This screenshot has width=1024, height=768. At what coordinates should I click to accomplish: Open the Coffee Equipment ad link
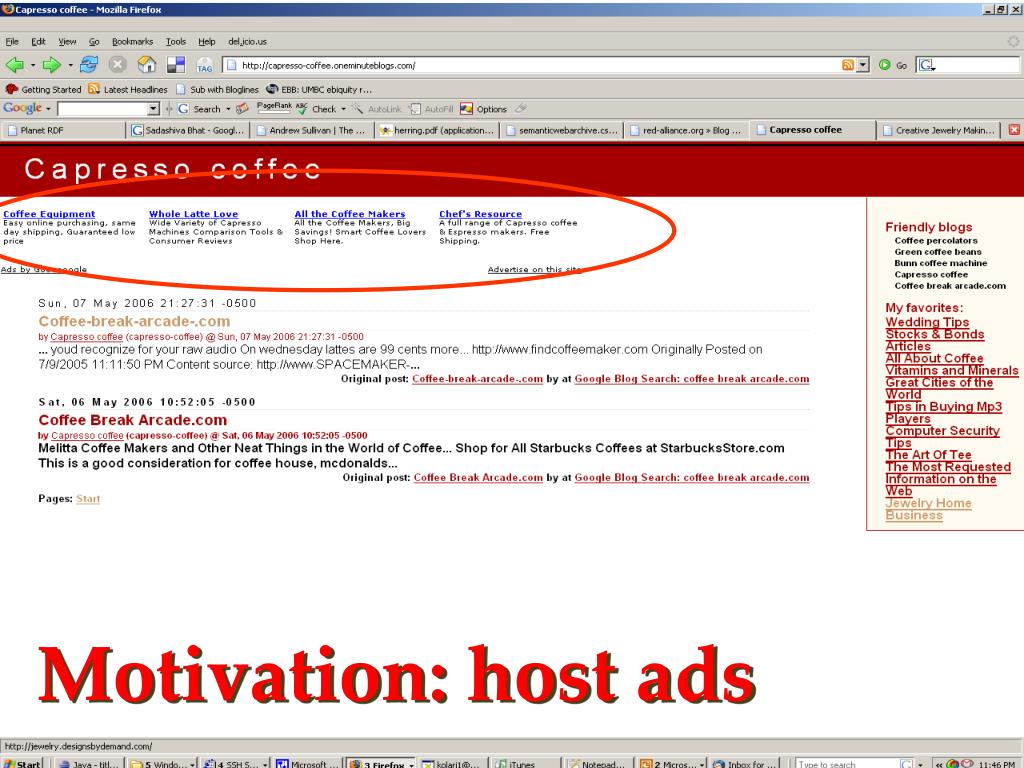coord(49,214)
